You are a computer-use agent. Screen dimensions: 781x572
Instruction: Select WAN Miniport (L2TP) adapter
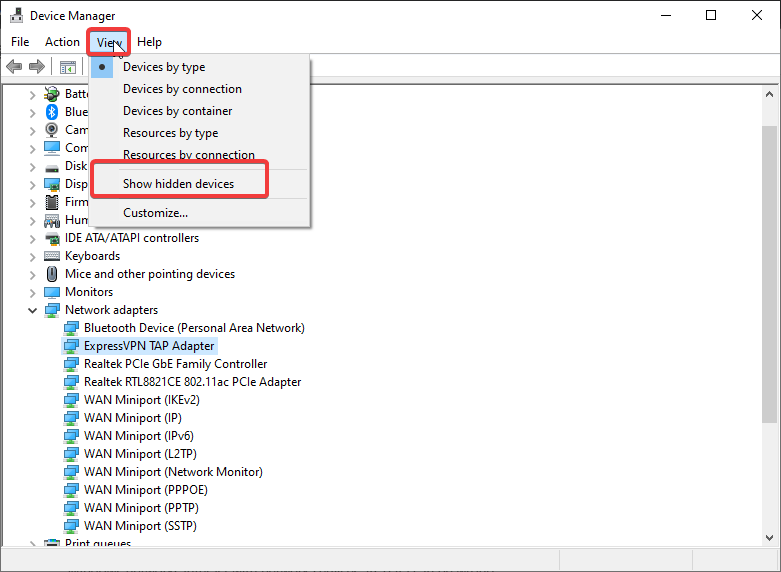[140, 453]
